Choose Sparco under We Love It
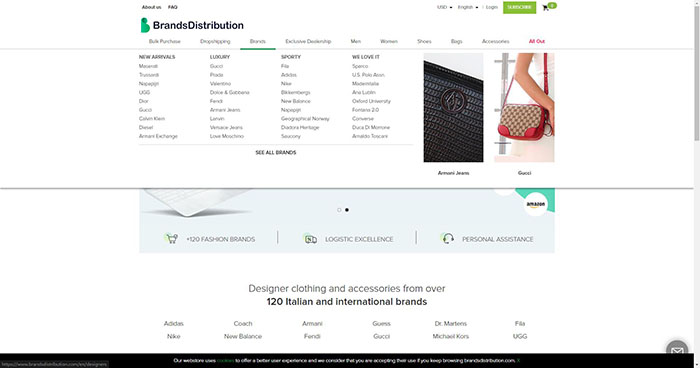The image size is (700, 368). coord(360,66)
